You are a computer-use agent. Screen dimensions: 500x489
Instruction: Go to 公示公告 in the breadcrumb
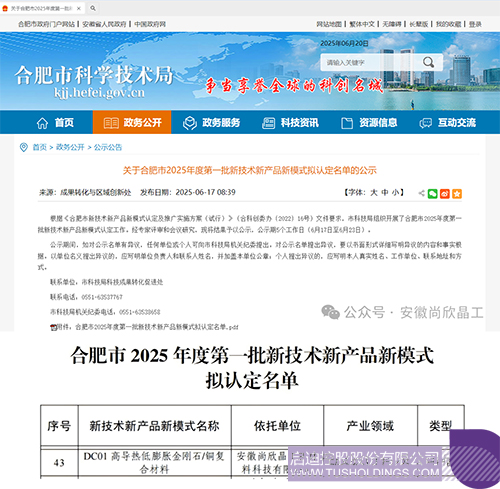pos(108,147)
